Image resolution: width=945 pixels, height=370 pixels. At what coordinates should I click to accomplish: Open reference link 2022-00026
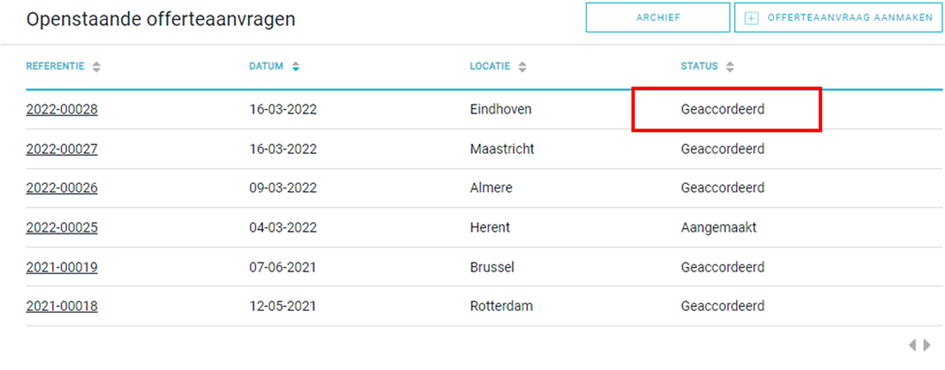tap(61, 188)
